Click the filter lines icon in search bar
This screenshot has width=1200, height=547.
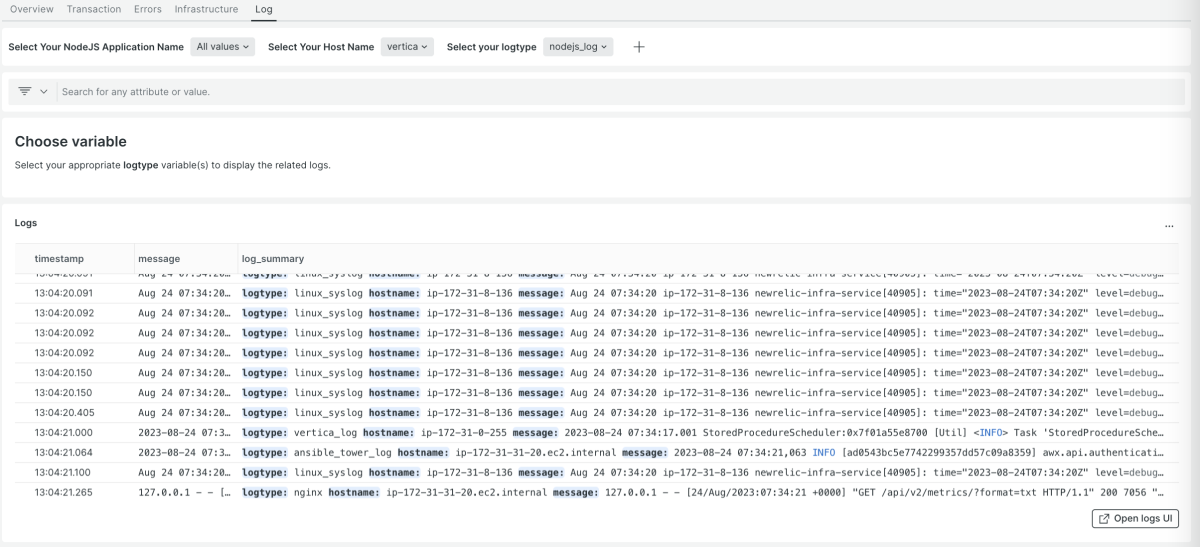click(x=25, y=91)
